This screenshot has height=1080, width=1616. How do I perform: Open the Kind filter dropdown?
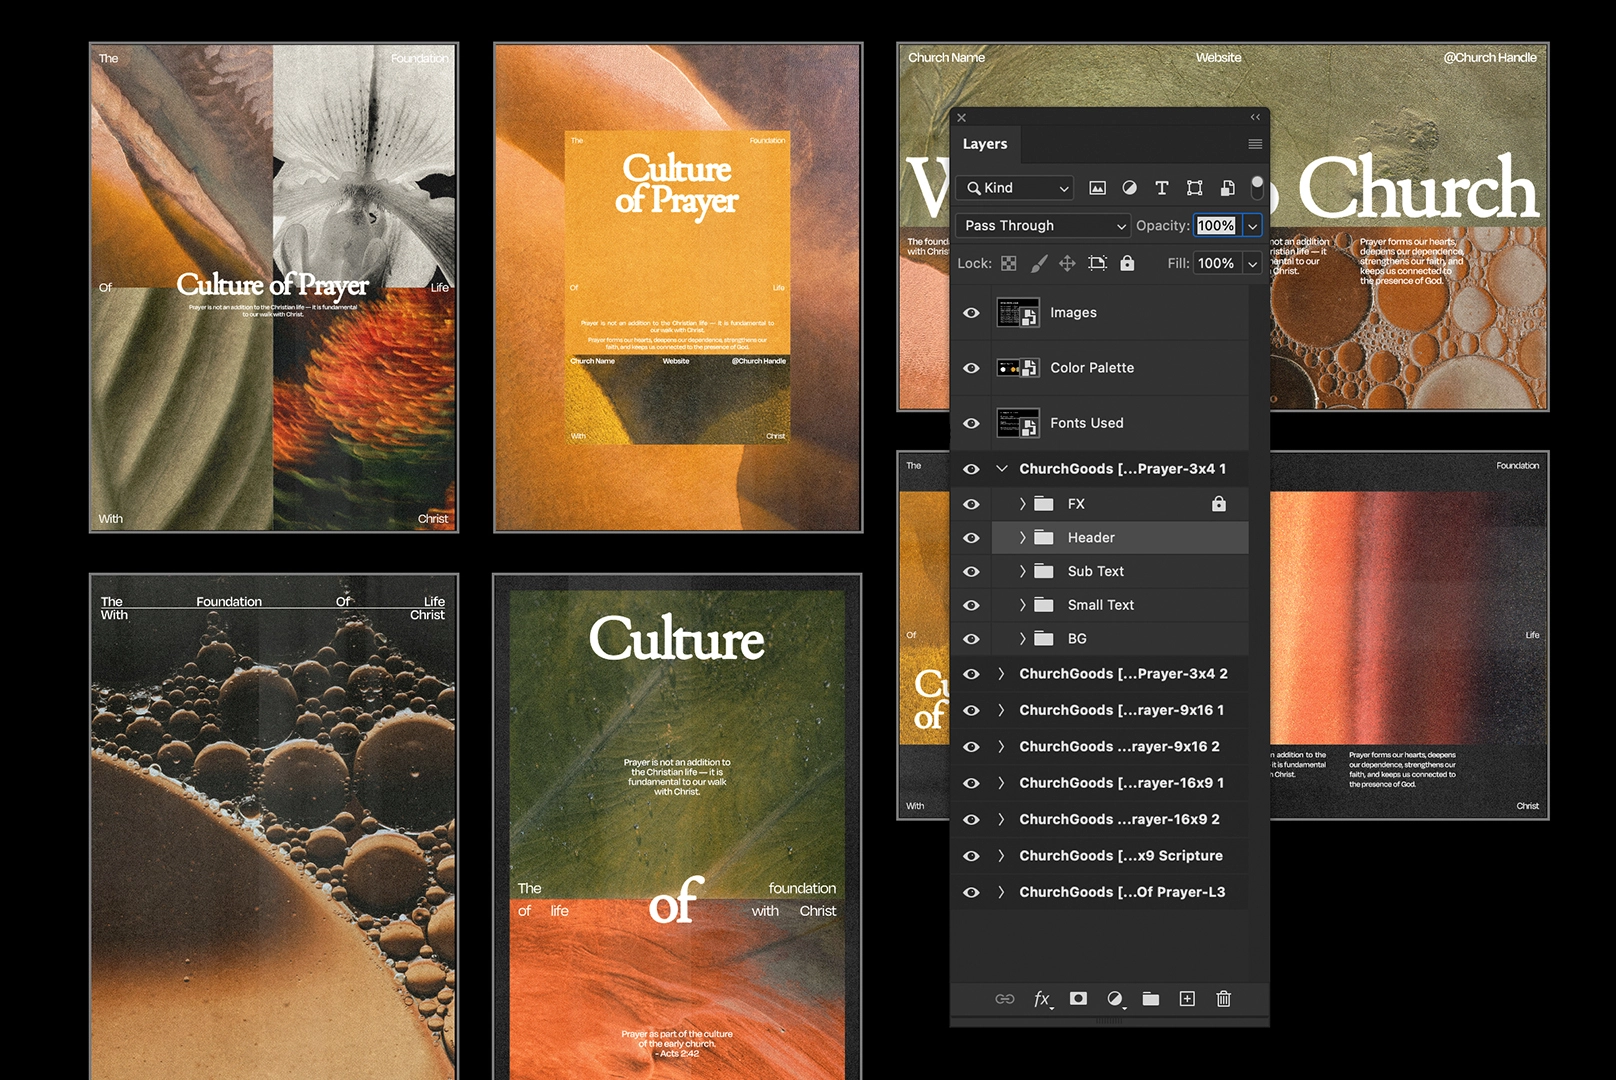click(1014, 188)
